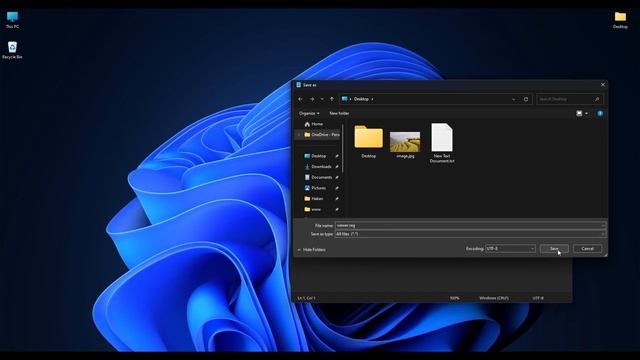Expand the File name dropdown arrow

[x=603, y=225]
